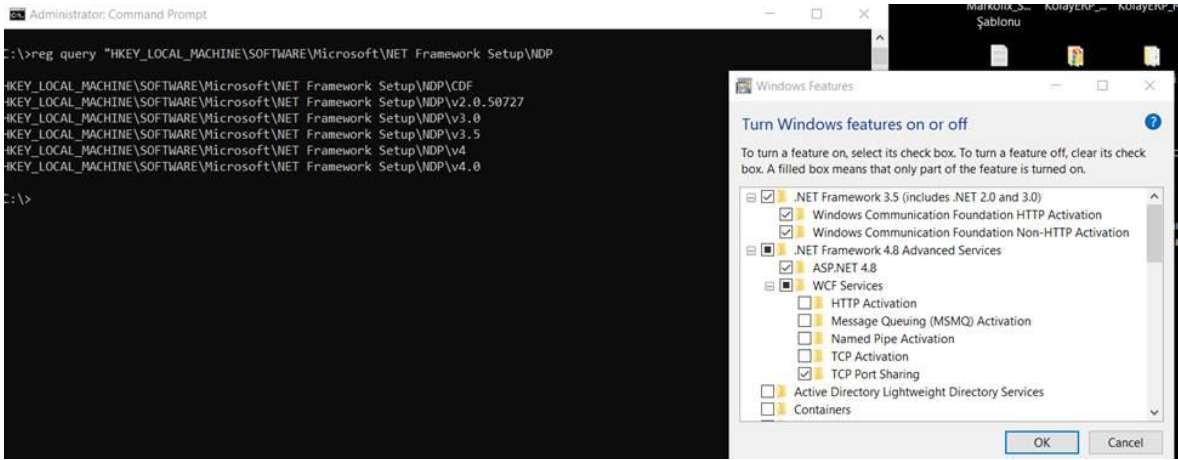1178x460 pixels.
Task: Click OK in Windows Features dialog
Action: tap(1041, 443)
